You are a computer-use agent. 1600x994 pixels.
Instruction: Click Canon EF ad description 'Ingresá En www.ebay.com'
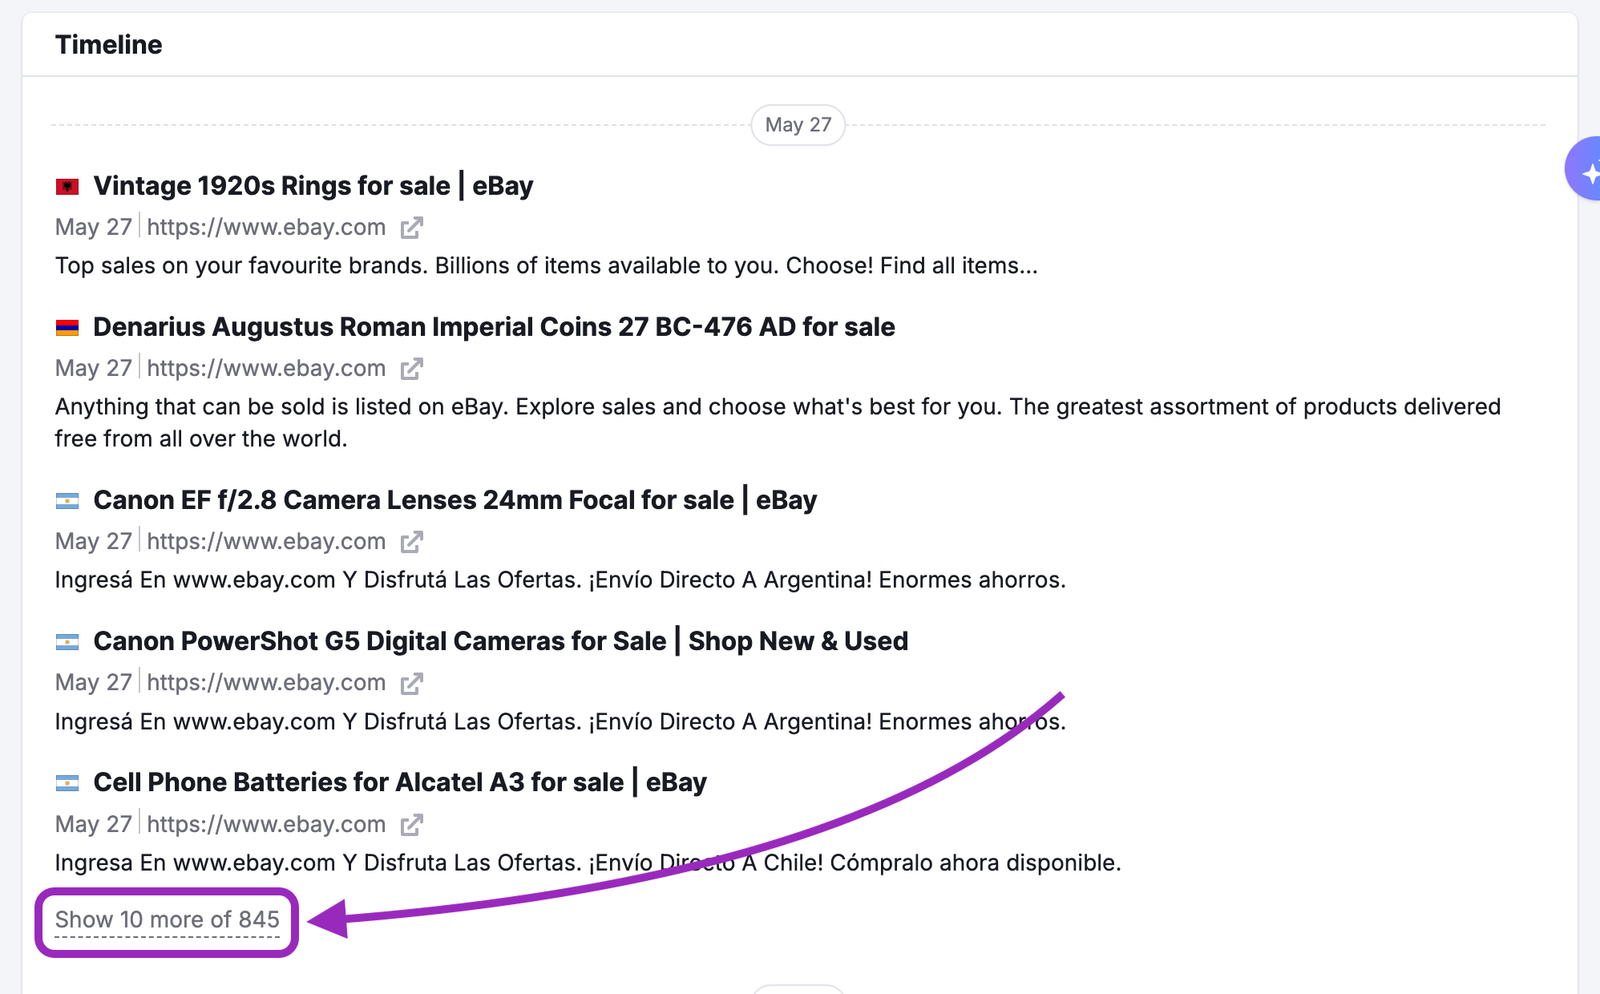(x=560, y=580)
